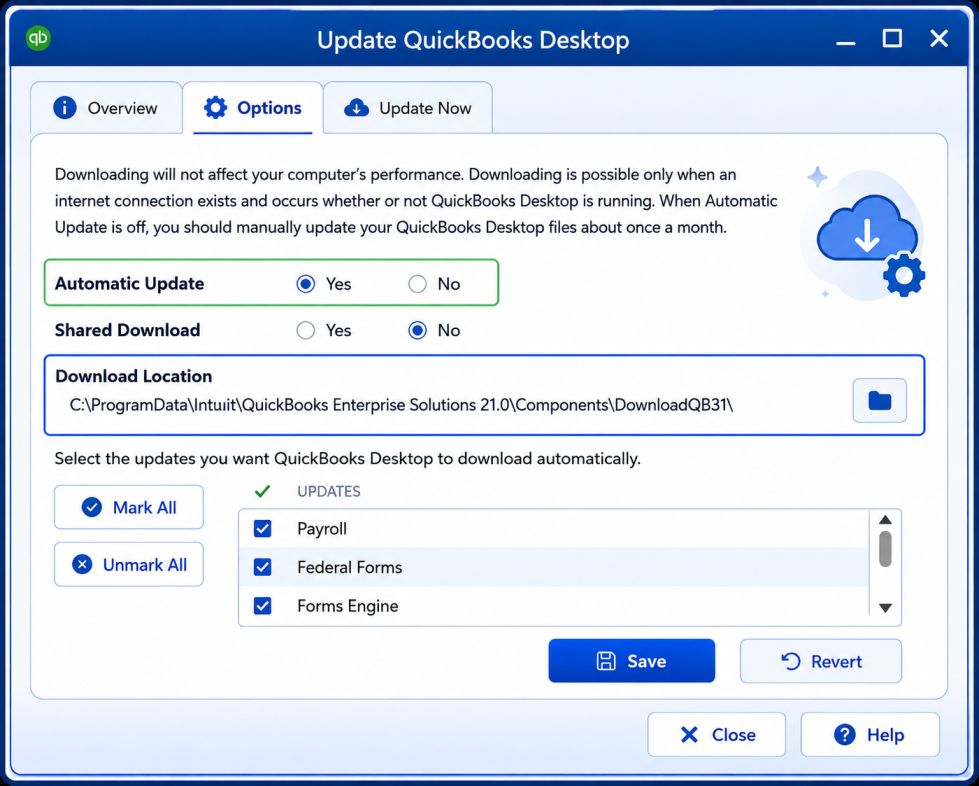The width and height of the screenshot is (979, 786).
Task: Click the Automatic Update label
Action: click(129, 283)
